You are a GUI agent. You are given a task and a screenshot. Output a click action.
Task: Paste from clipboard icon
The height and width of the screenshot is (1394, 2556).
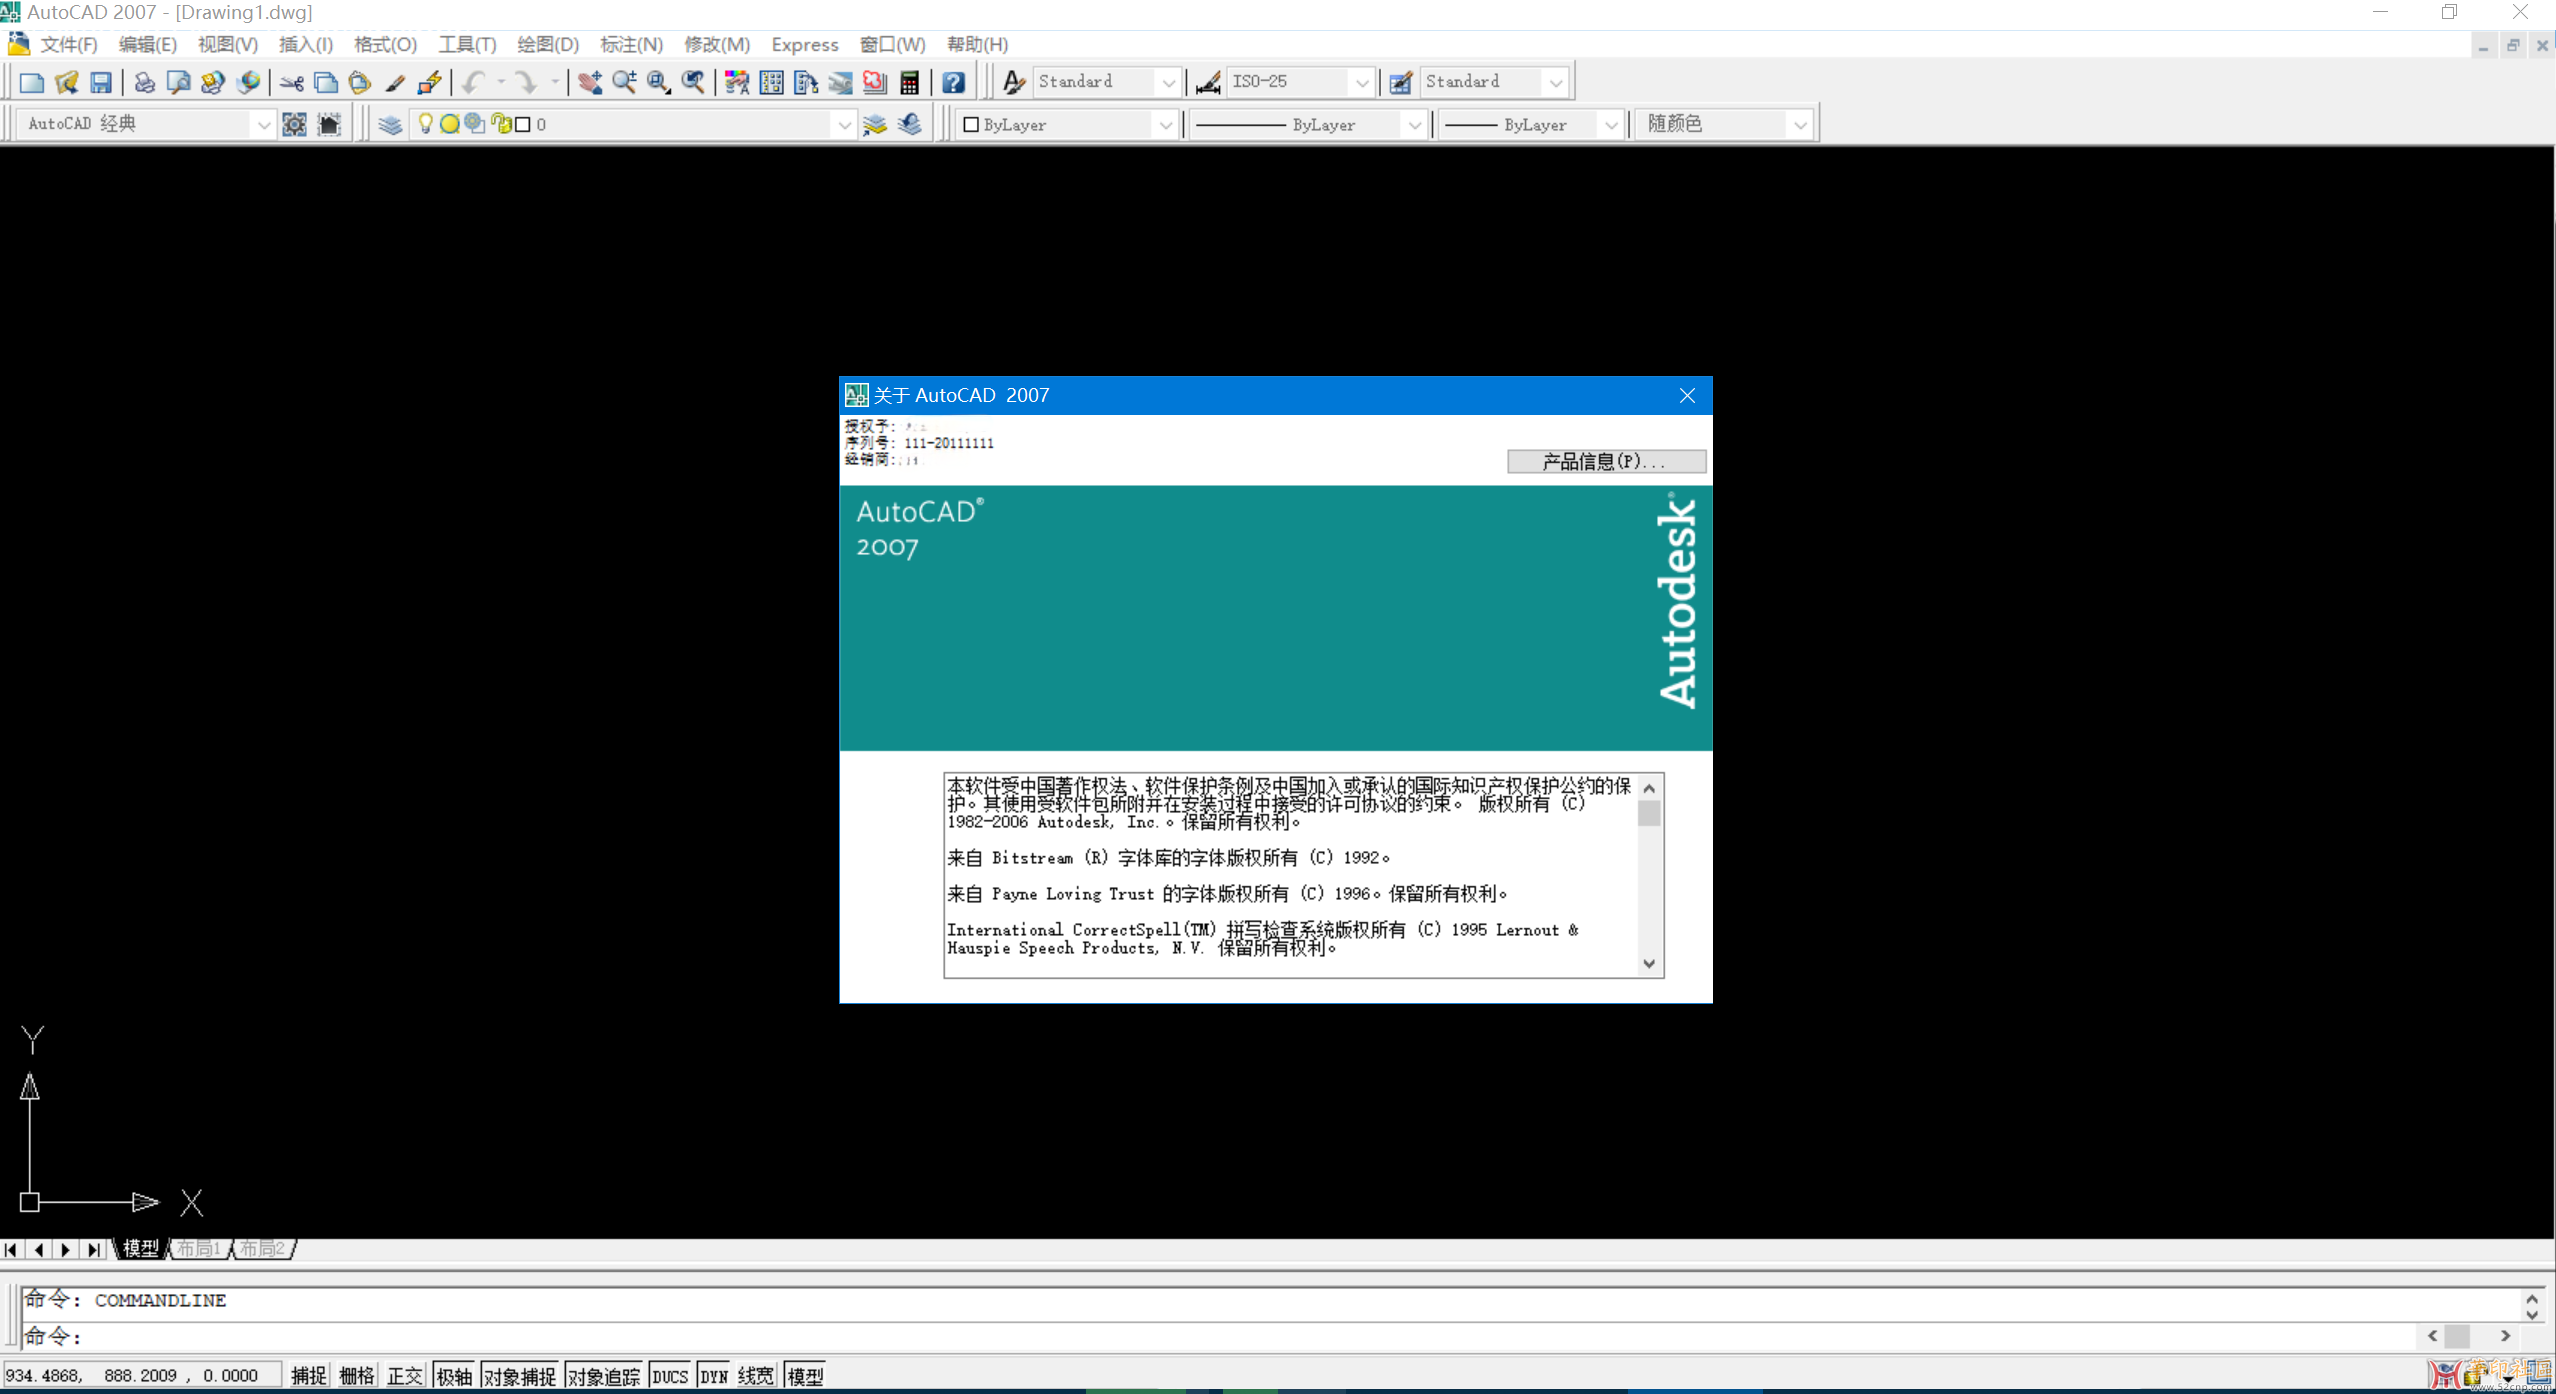pos(360,82)
